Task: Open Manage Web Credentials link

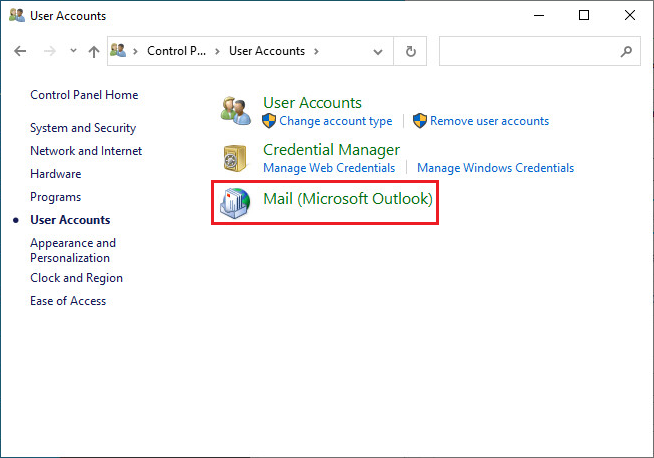Action: tap(329, 168)
